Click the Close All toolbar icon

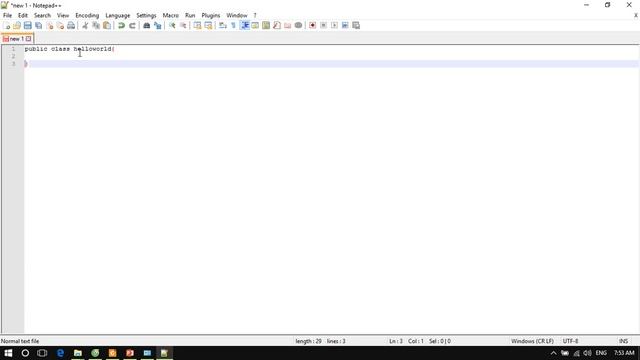click(x=60, y=25)
